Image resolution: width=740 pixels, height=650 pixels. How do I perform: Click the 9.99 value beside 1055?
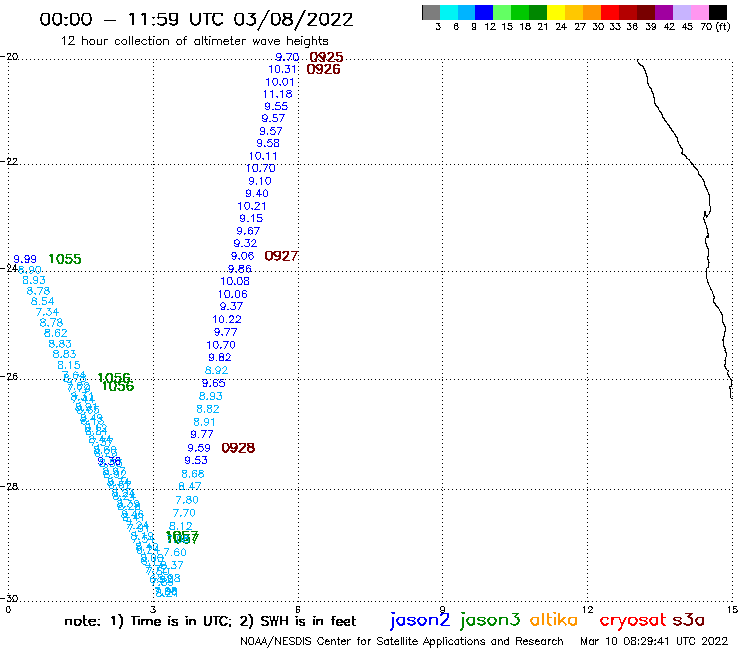coord(25,259)
